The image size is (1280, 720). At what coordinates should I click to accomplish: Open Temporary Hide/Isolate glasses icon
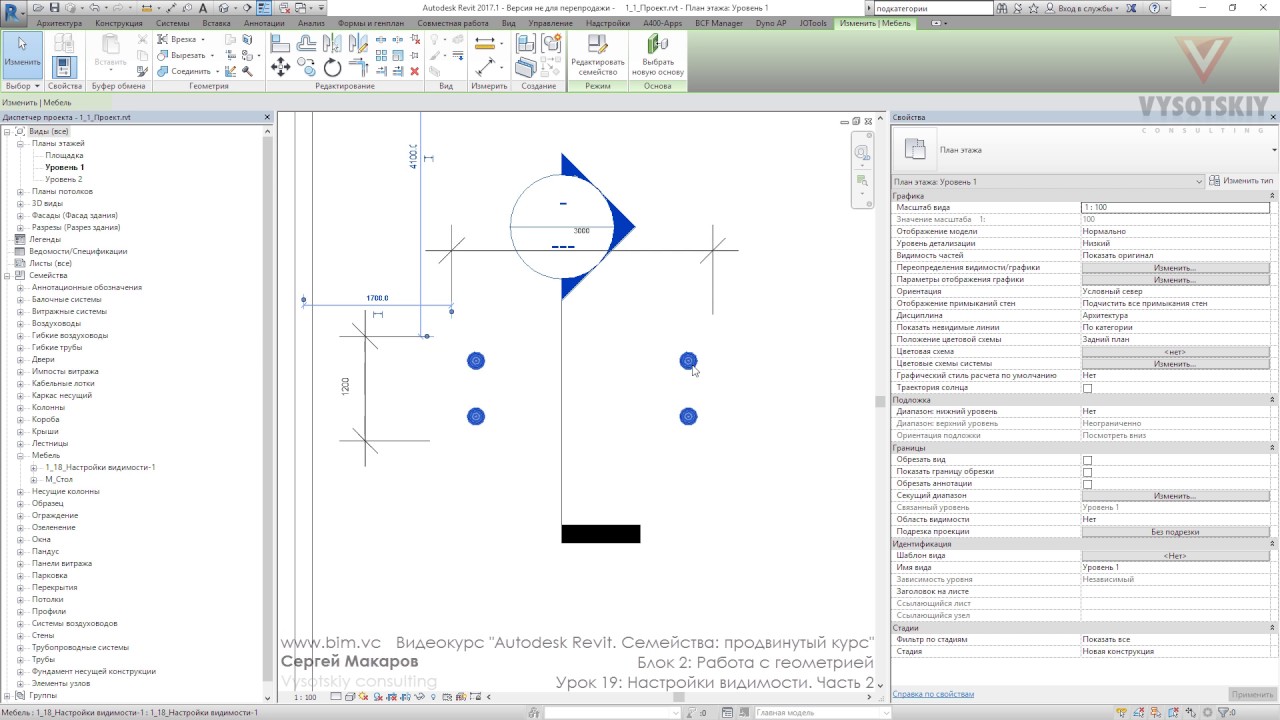(x=420, y=697)
